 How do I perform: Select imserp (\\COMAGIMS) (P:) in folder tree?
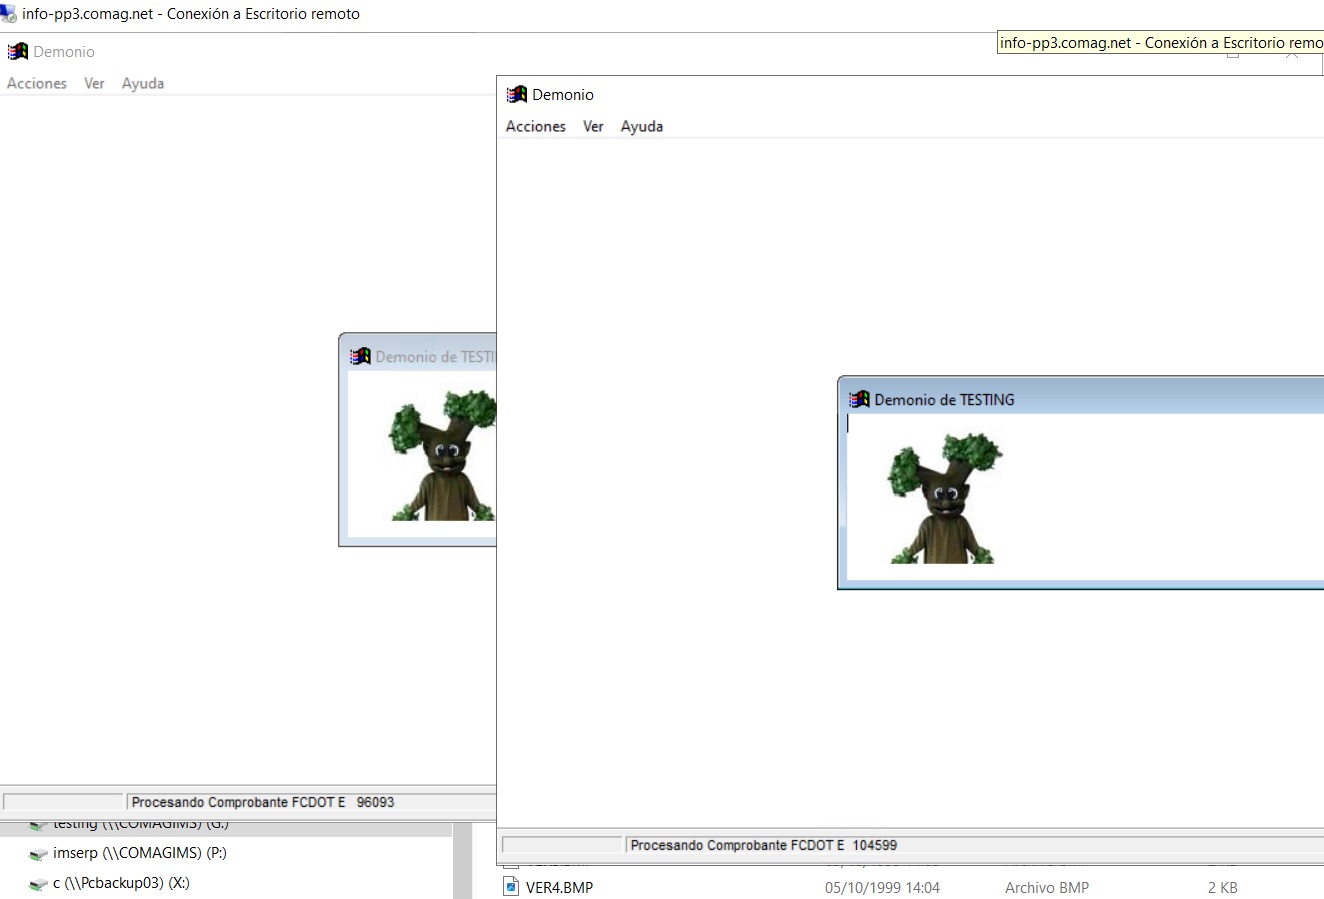click(139, 853)
